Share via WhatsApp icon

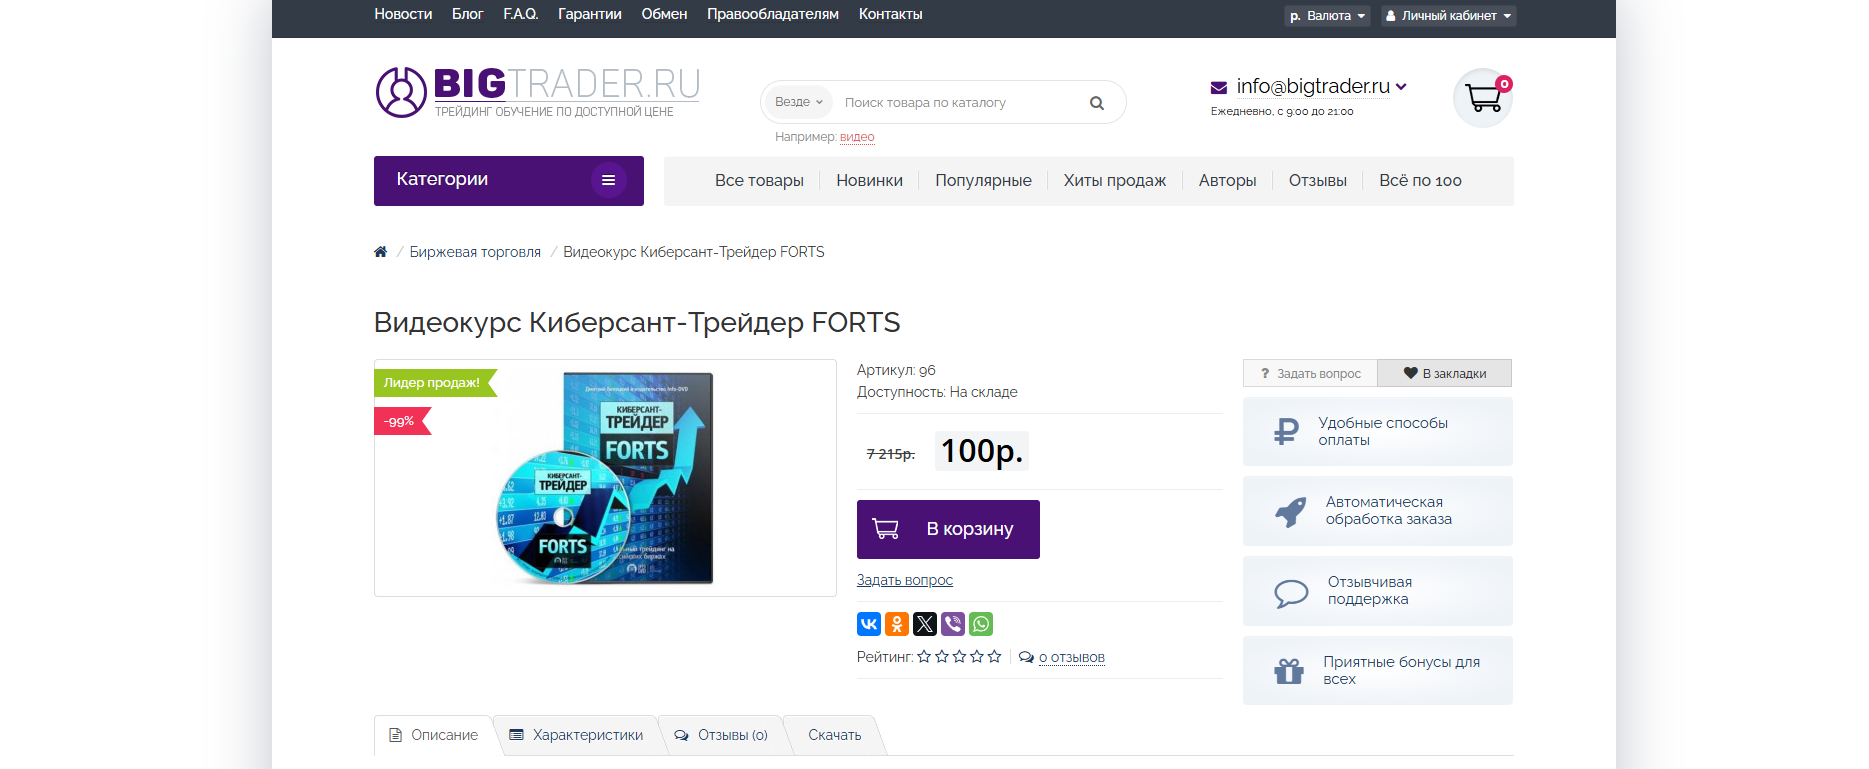click(981, 624)
